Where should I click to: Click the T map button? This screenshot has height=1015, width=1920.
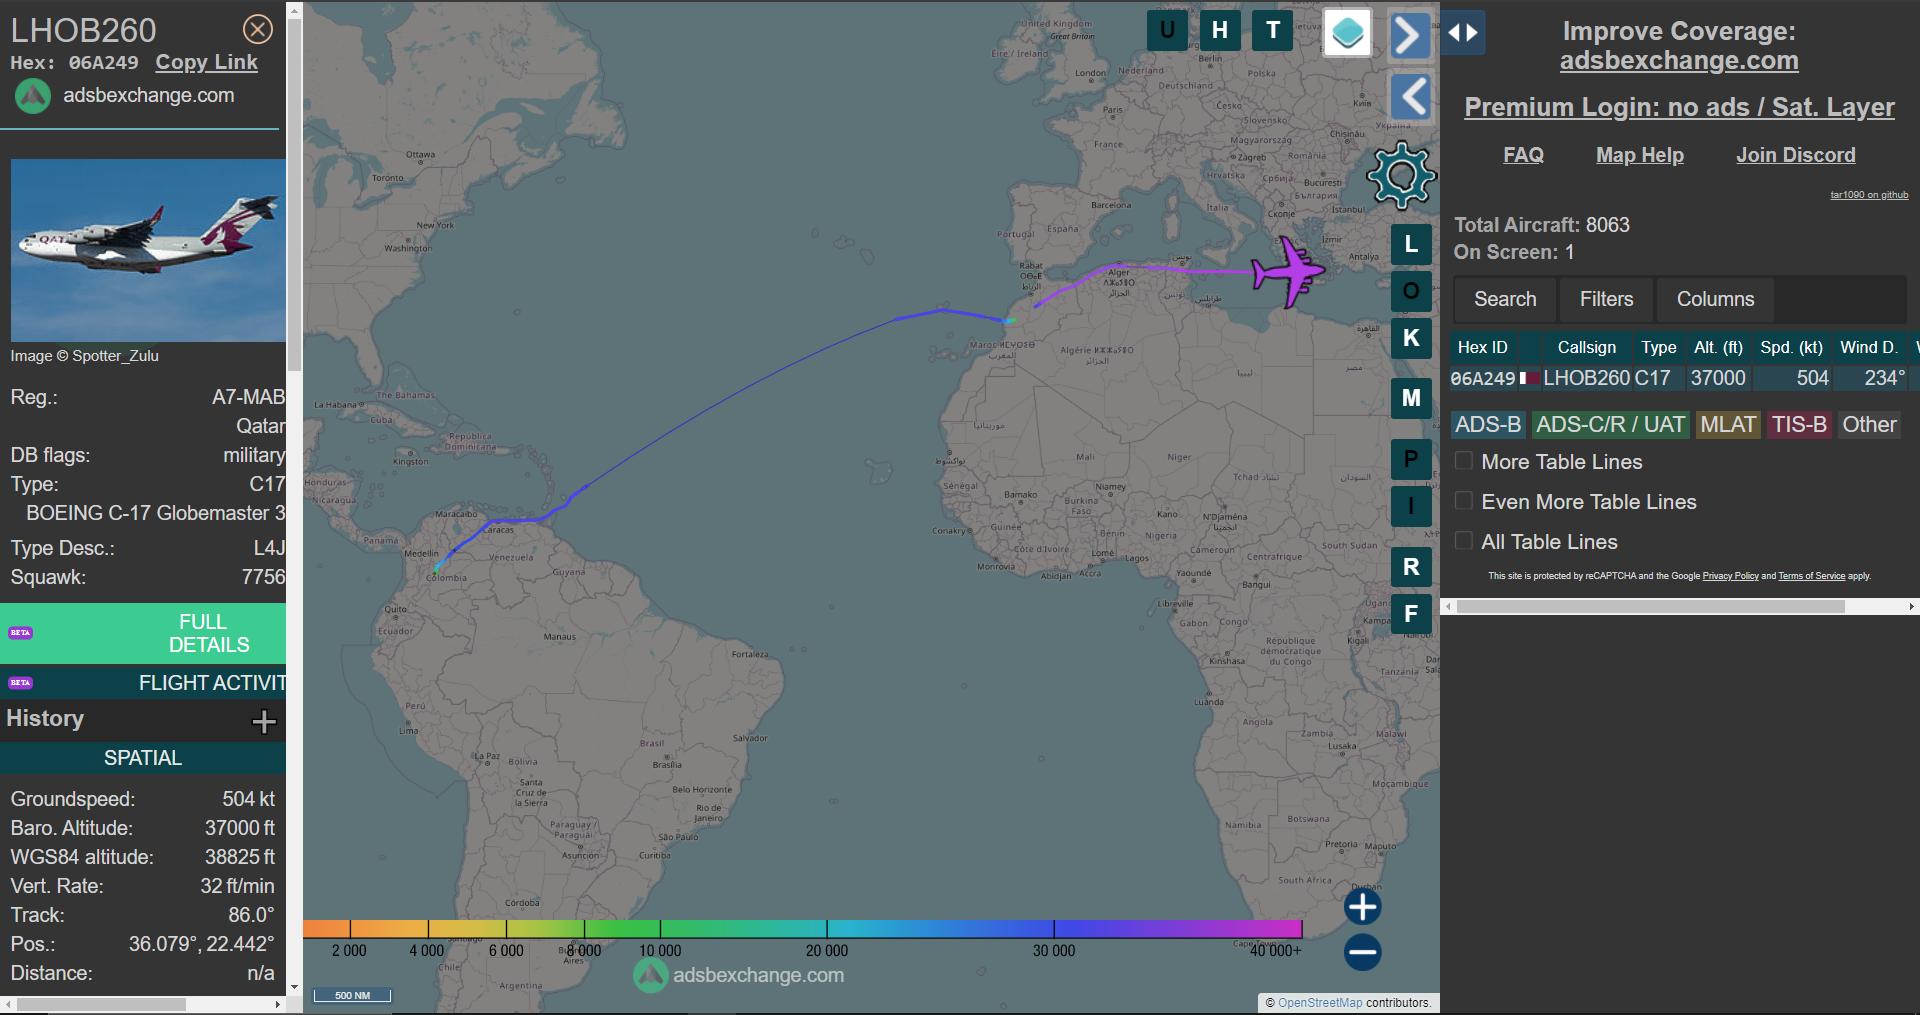click(x=1273, y=30)
